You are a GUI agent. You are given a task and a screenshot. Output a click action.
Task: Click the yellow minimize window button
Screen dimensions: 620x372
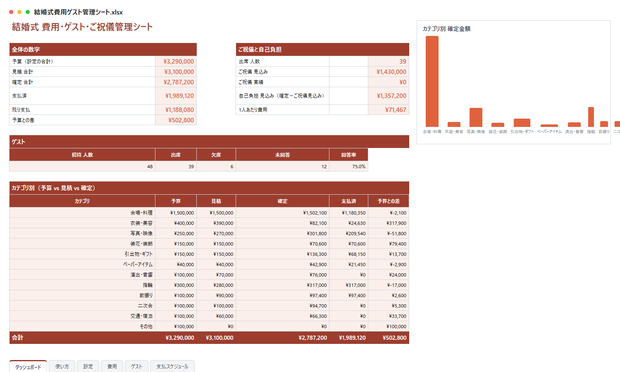tap(19, 12)
